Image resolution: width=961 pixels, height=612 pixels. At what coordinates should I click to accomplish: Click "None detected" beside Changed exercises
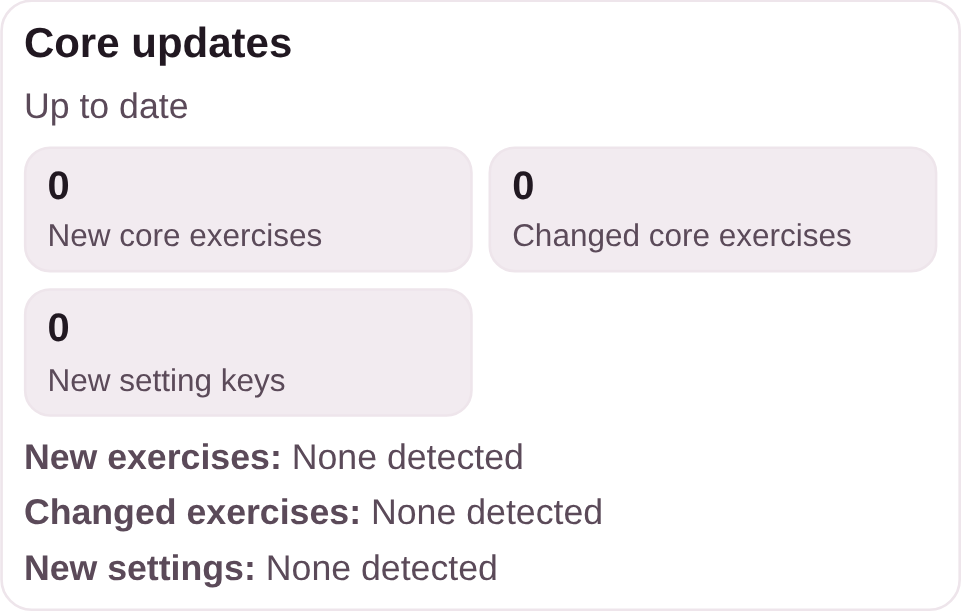(x=487, y=512)
